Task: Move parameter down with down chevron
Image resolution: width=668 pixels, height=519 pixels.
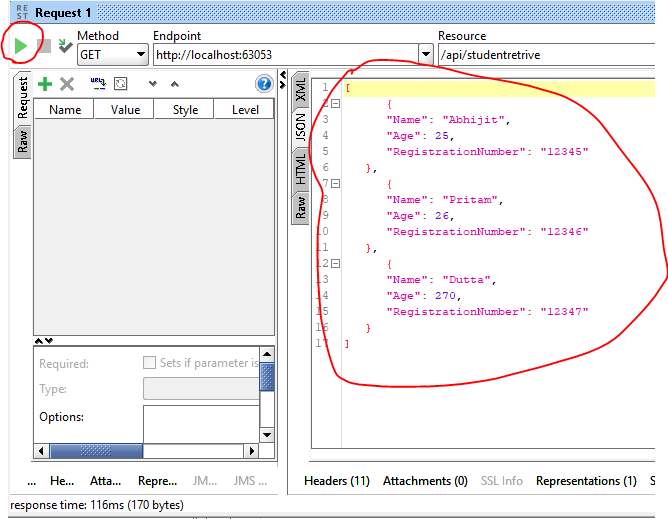Action: (x=153, y=84)
